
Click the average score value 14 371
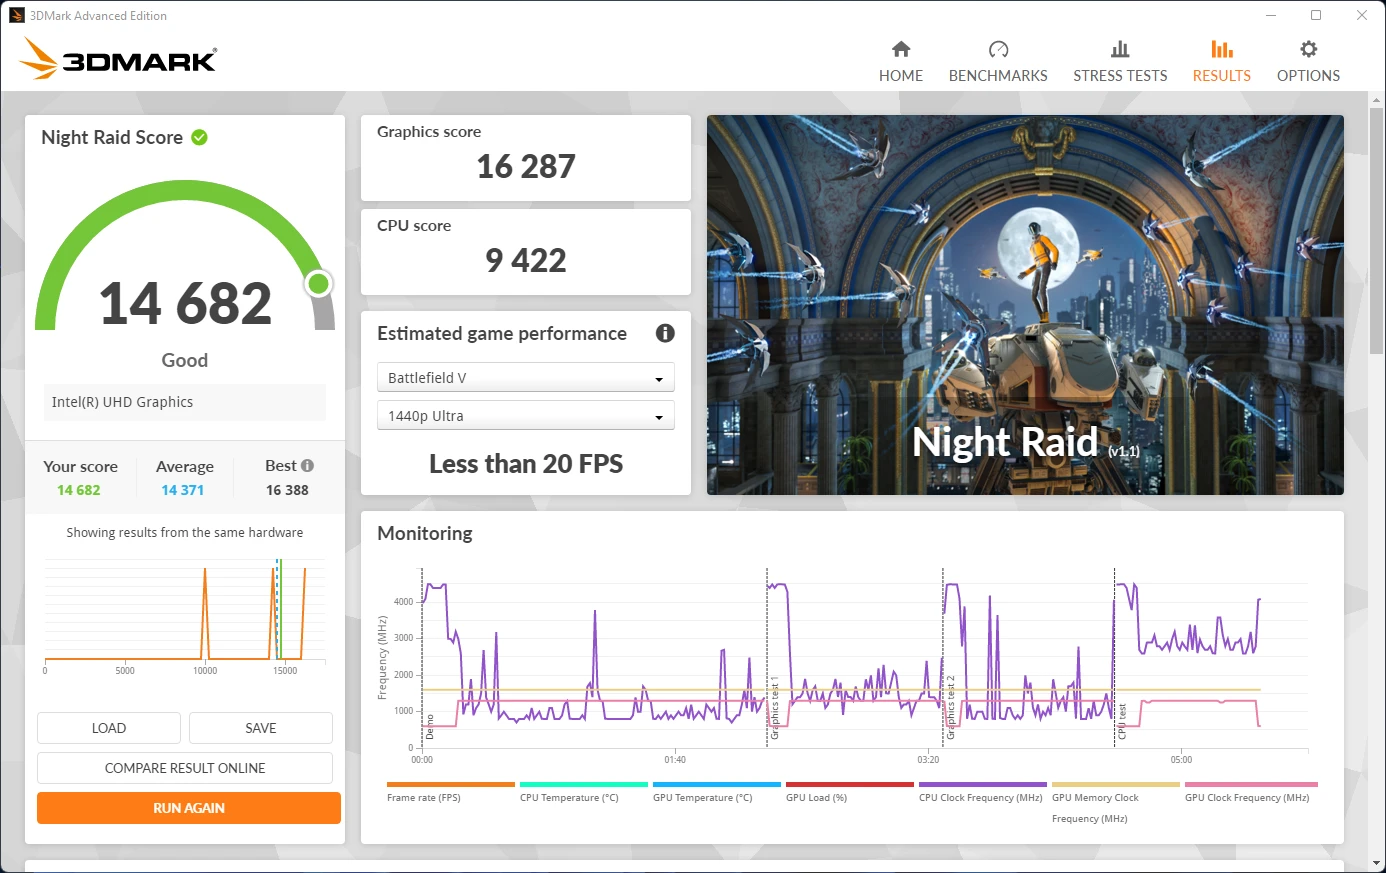(x=182, y=490)
